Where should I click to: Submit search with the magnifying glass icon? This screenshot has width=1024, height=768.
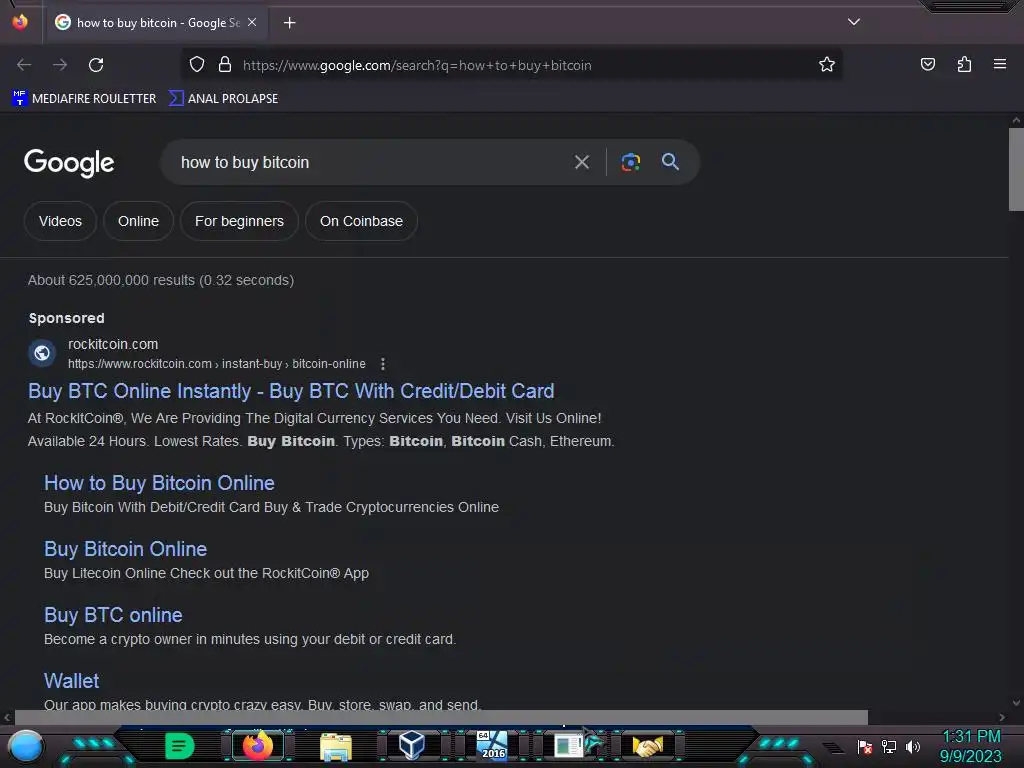click(670, 161)
